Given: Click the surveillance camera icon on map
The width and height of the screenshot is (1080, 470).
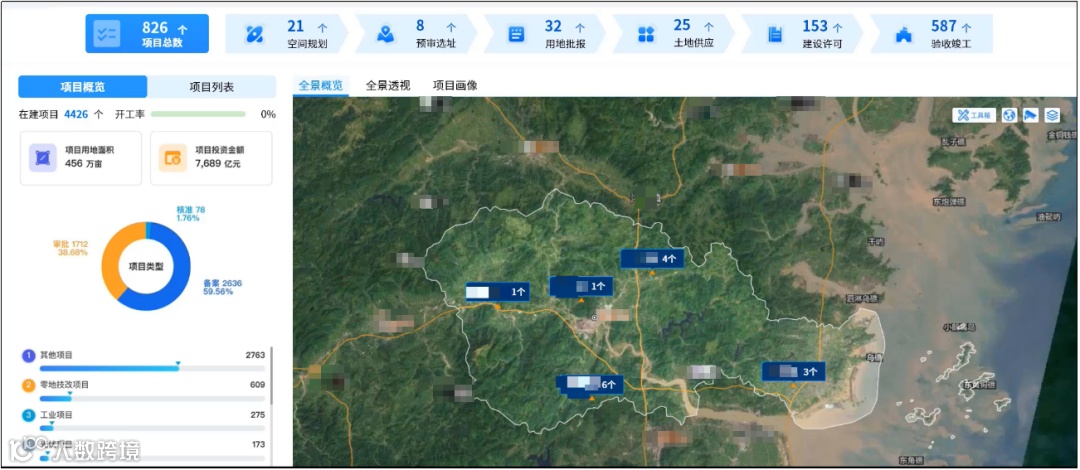Looking at the screenshot, I should click(1030, 115).
